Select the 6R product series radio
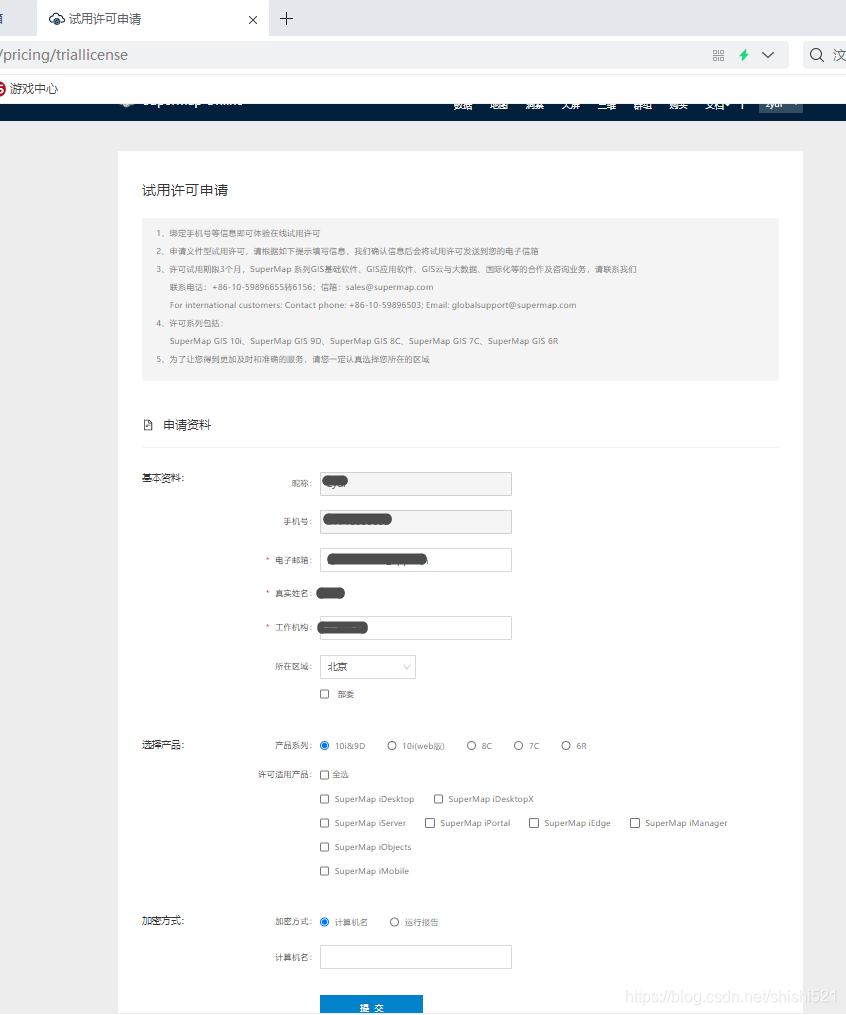The image size is (846, 1015). point(566,746)
